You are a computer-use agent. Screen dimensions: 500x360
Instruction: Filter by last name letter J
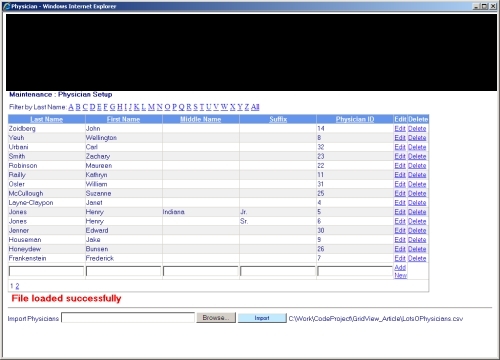point(130,107)
